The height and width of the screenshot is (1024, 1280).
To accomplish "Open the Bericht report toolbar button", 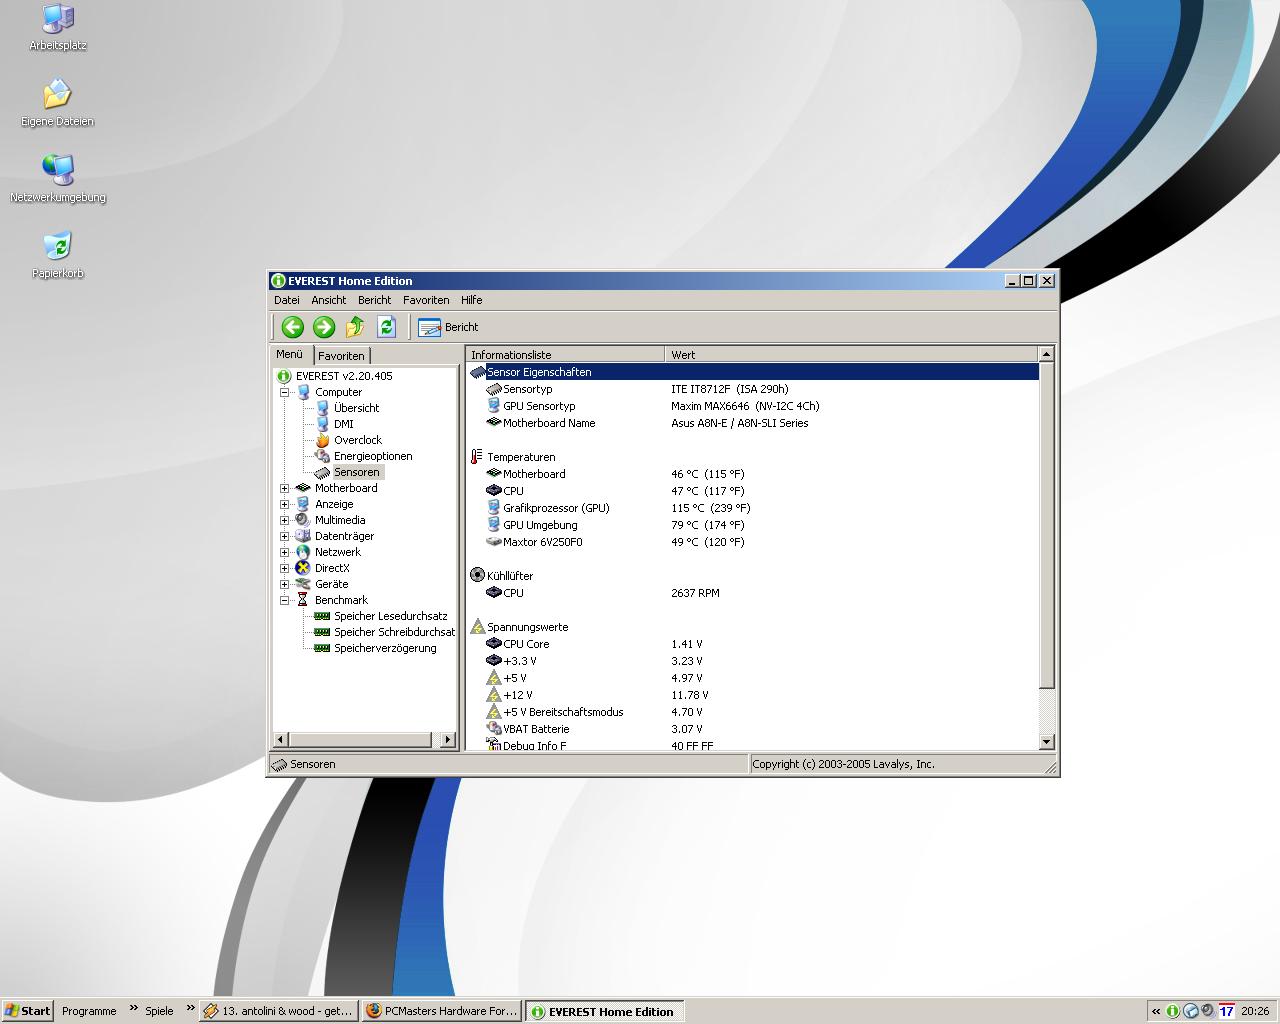I will 448,327.
